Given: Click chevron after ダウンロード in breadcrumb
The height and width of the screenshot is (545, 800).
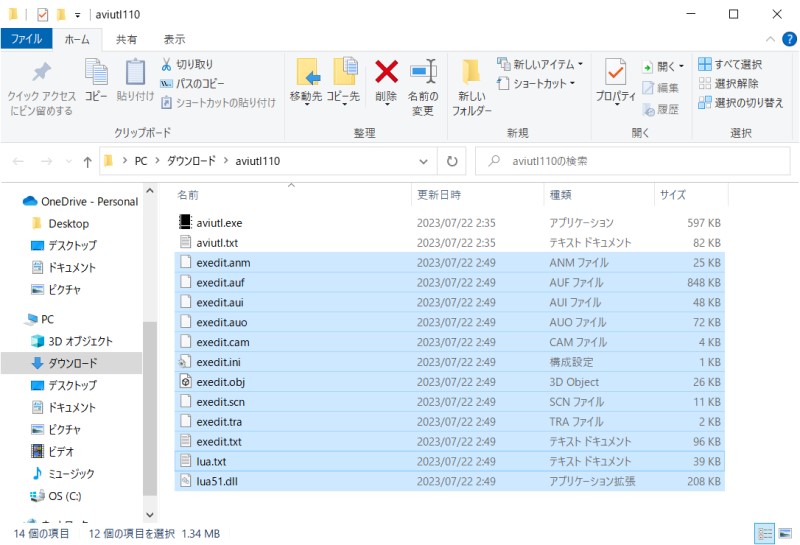Looking at the screenshot, I should pyautogui.click(x=226, y=161).
